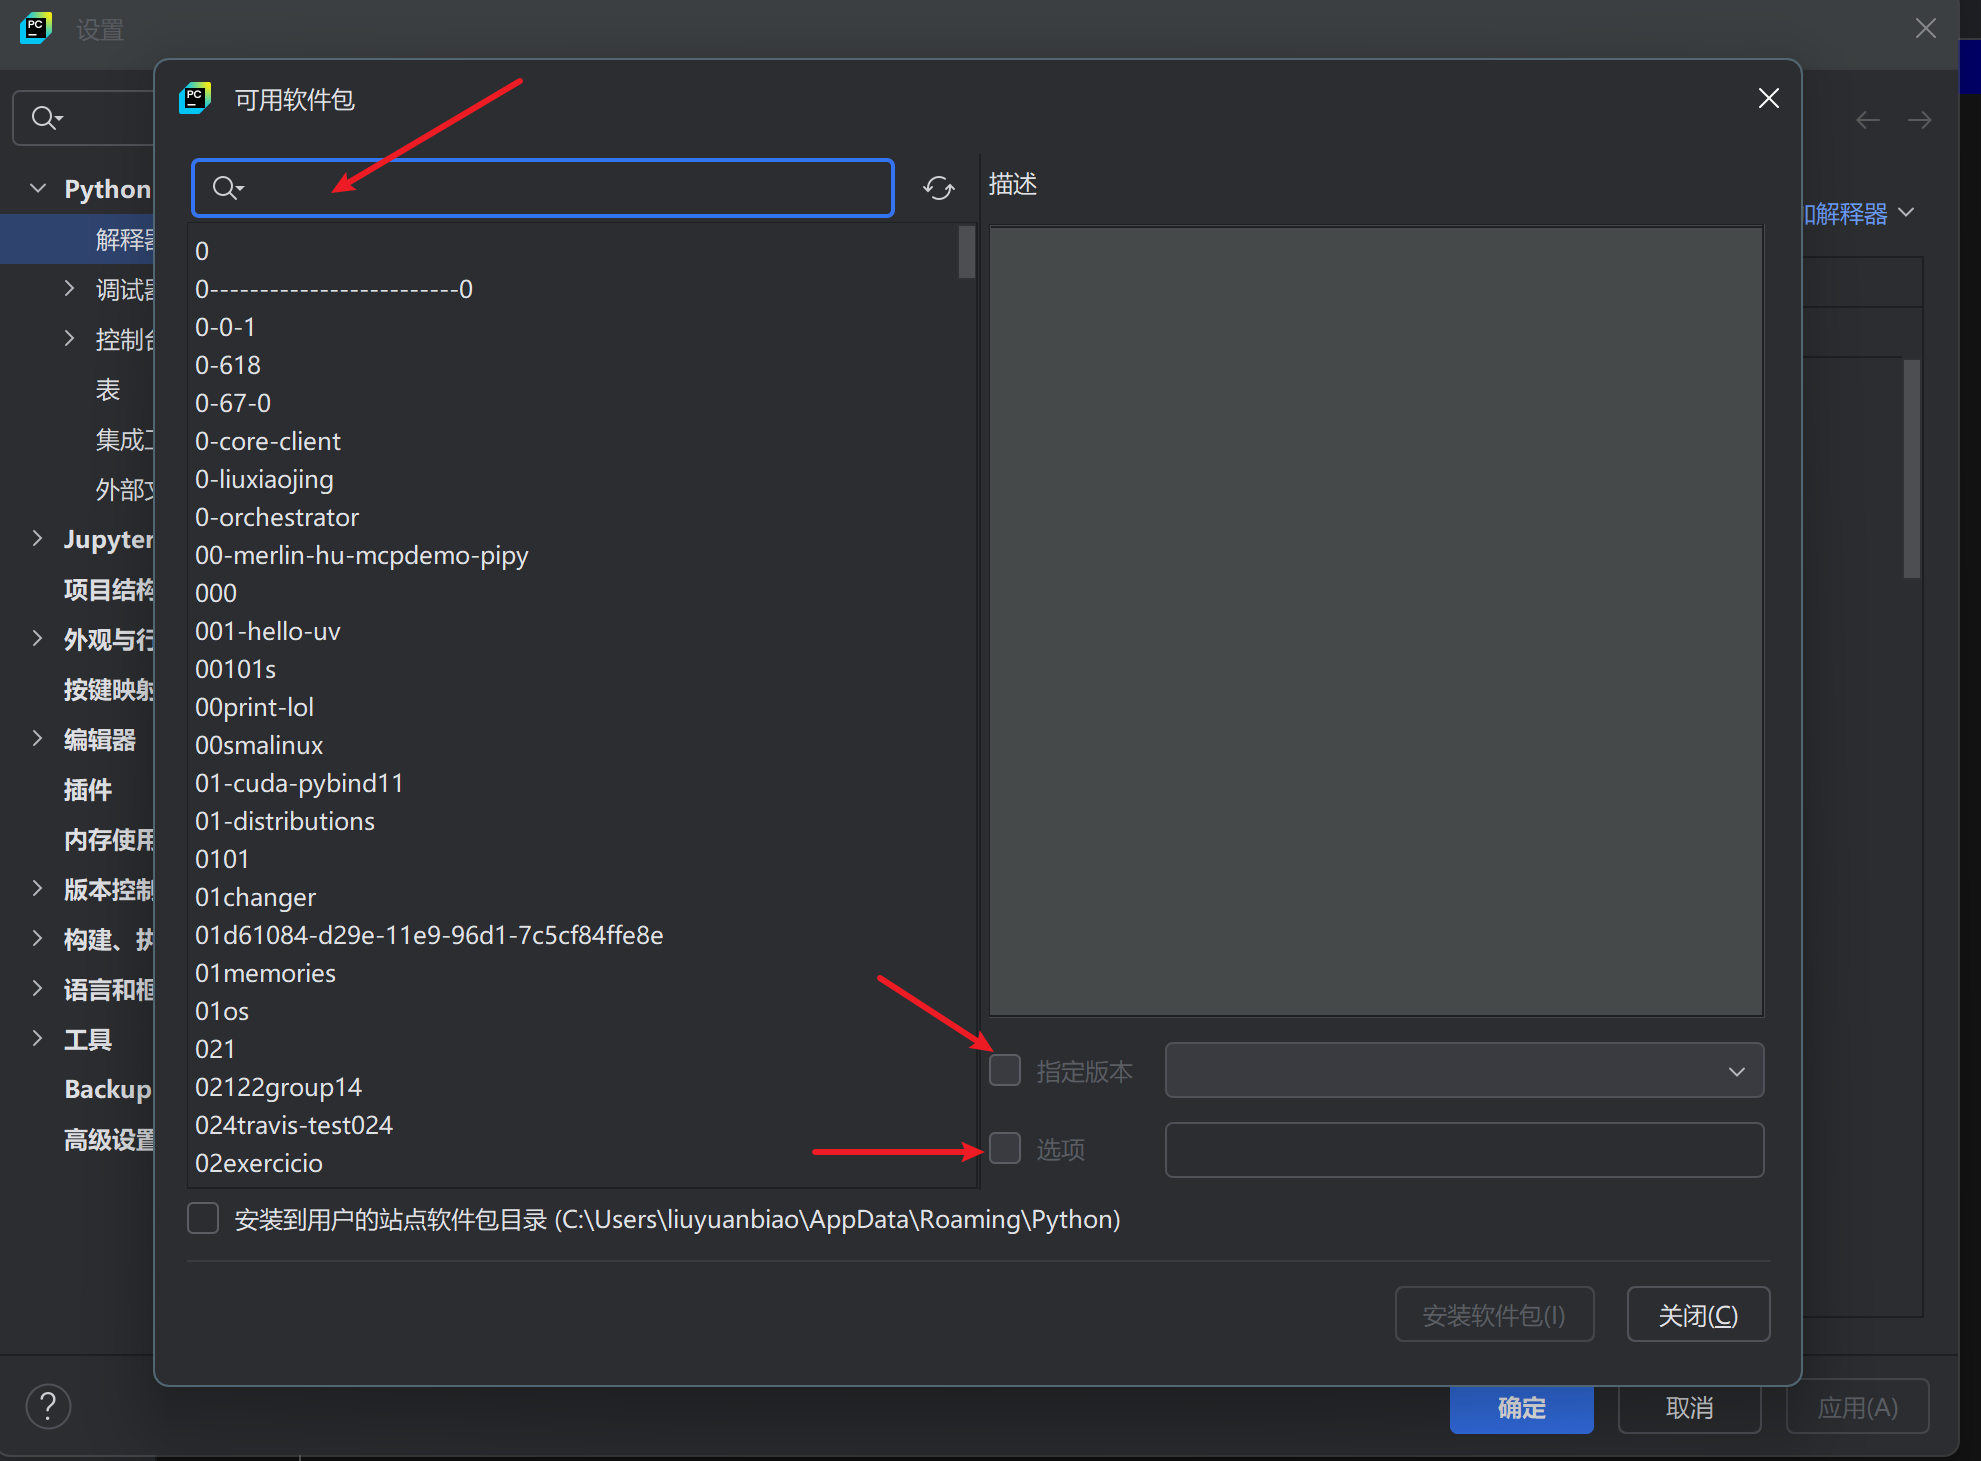This screenshot has height=1461, width=1981.
Task: Collapse the Python settings tree node
Action: (x=38, y=188)
